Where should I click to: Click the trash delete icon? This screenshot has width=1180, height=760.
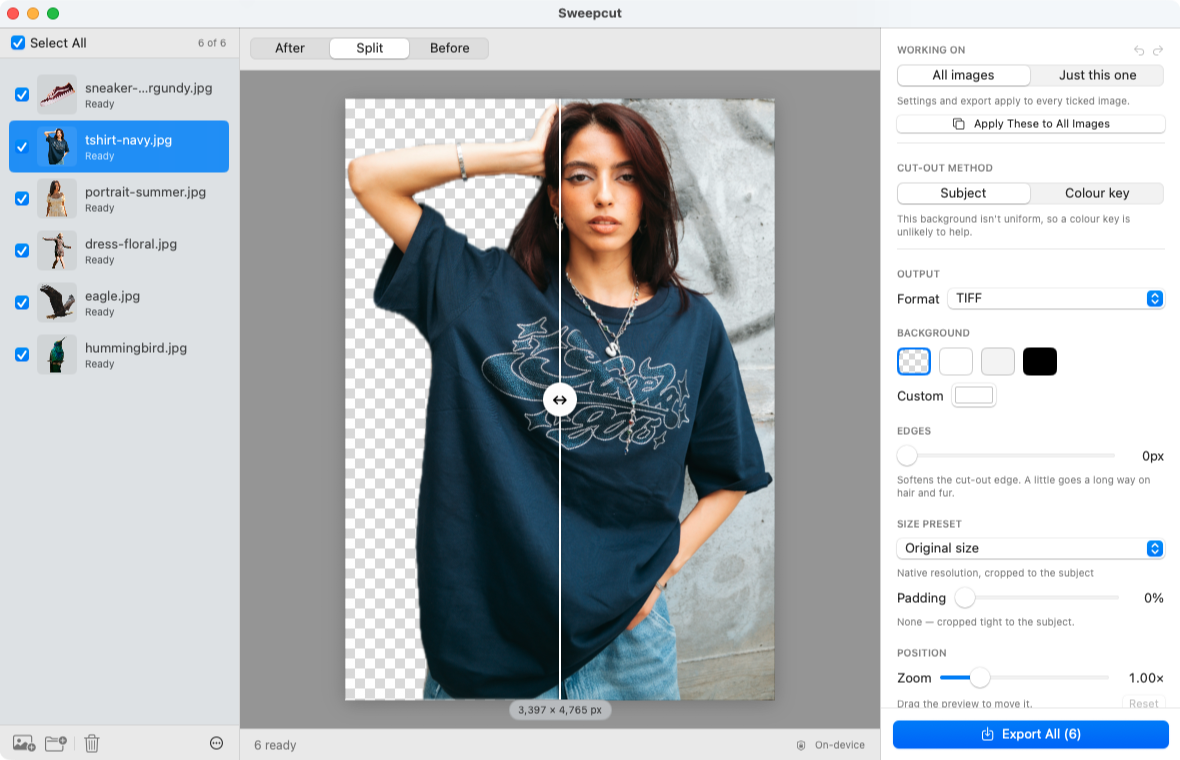tap(92, 743)
